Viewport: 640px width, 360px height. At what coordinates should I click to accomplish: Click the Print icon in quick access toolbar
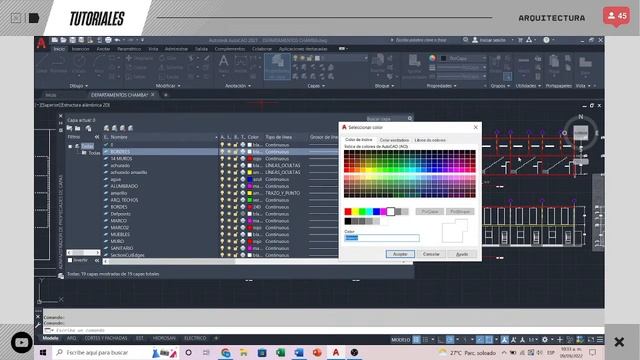point(108,40)
